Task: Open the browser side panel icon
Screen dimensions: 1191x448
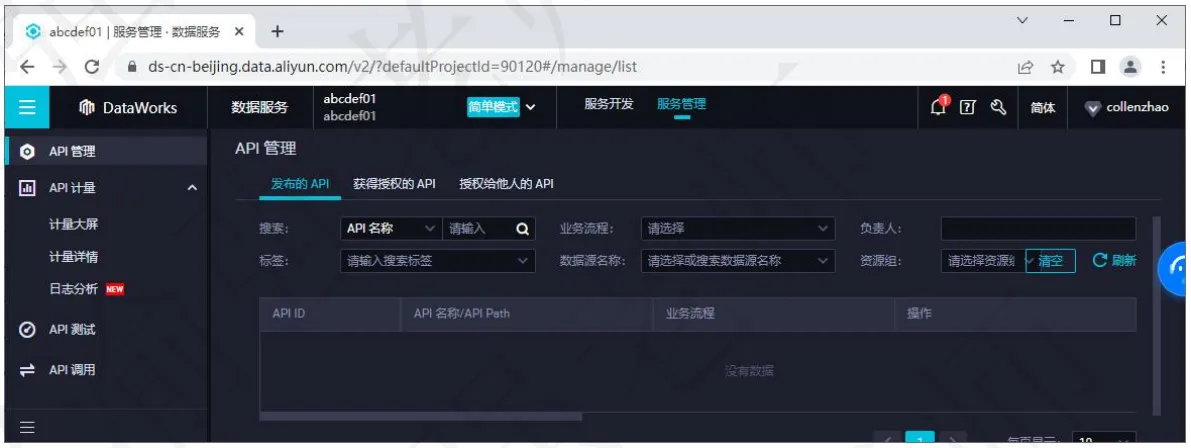Action: click(1098, 67)
